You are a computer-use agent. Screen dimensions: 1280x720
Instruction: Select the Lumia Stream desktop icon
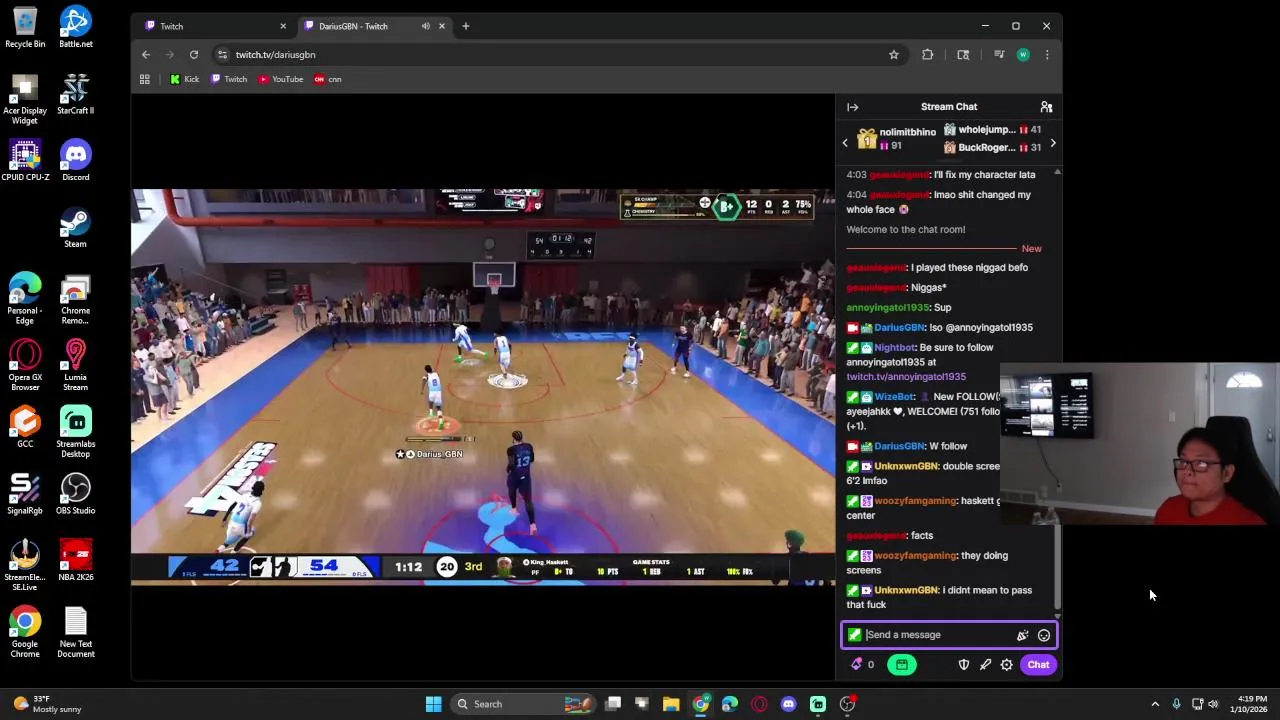click(75, 365)
